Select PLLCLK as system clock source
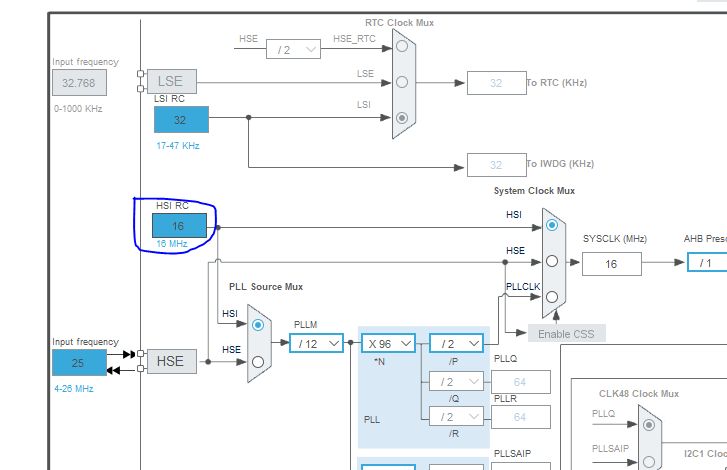The image size is (727, 470). (552, 295)
